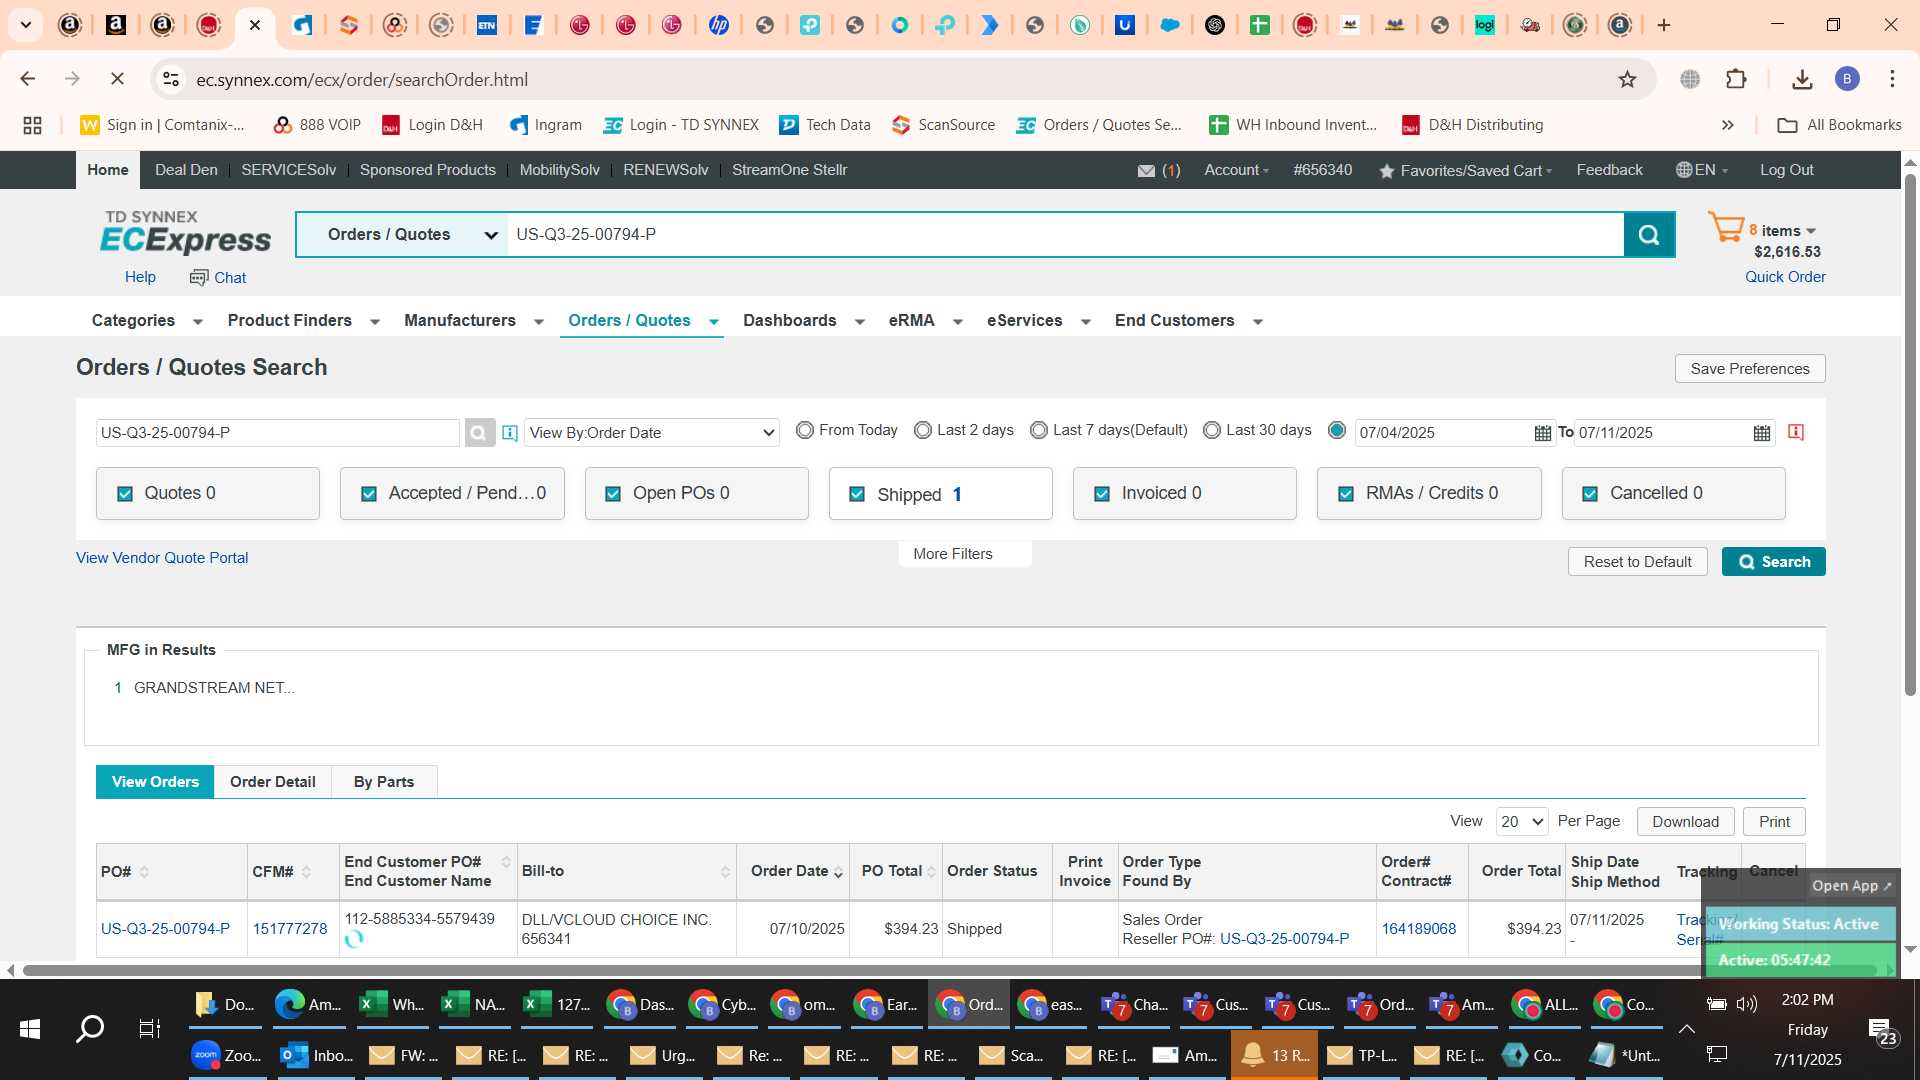Uncheck the Quotes checkbox

pyautogui.click(x=125, y=494)
